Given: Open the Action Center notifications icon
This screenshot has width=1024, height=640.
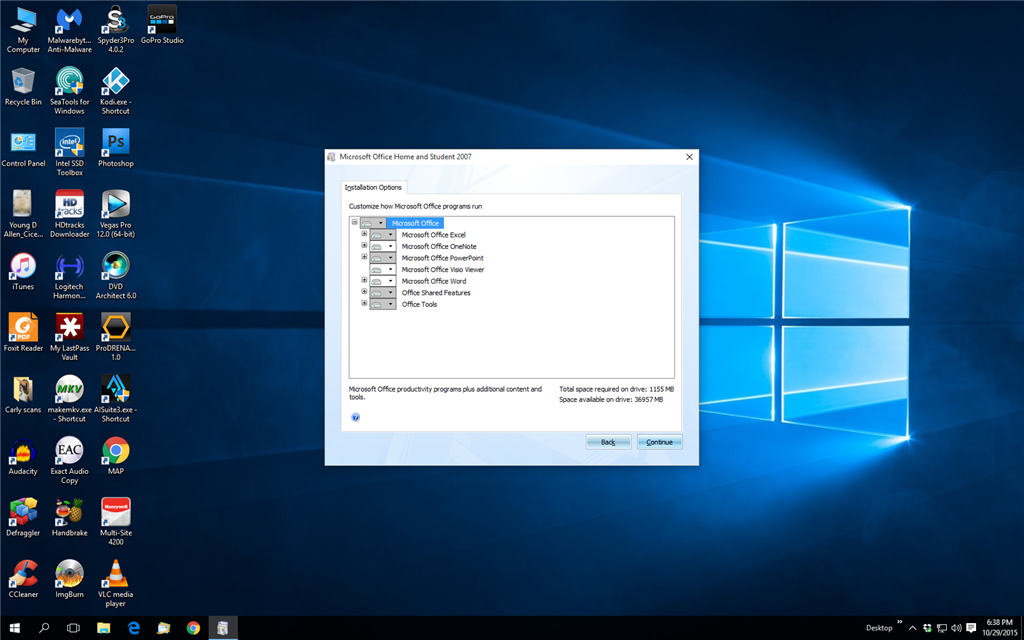Looking at the screenshot, I should [971, 628].
